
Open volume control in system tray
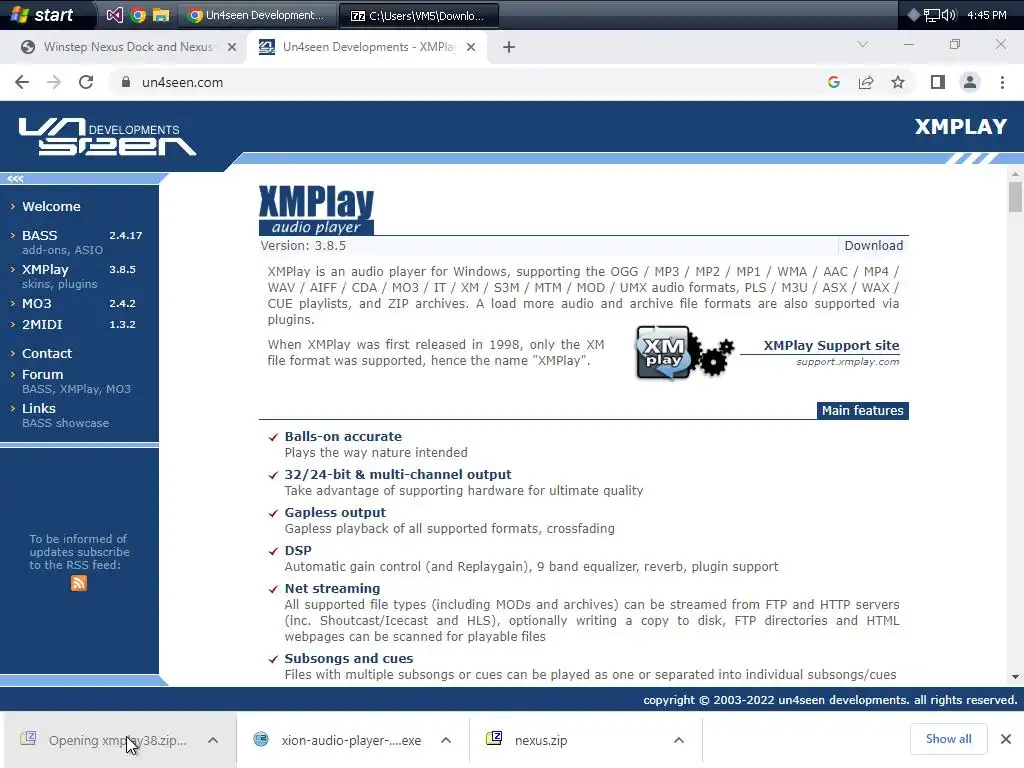coord(948,15)
